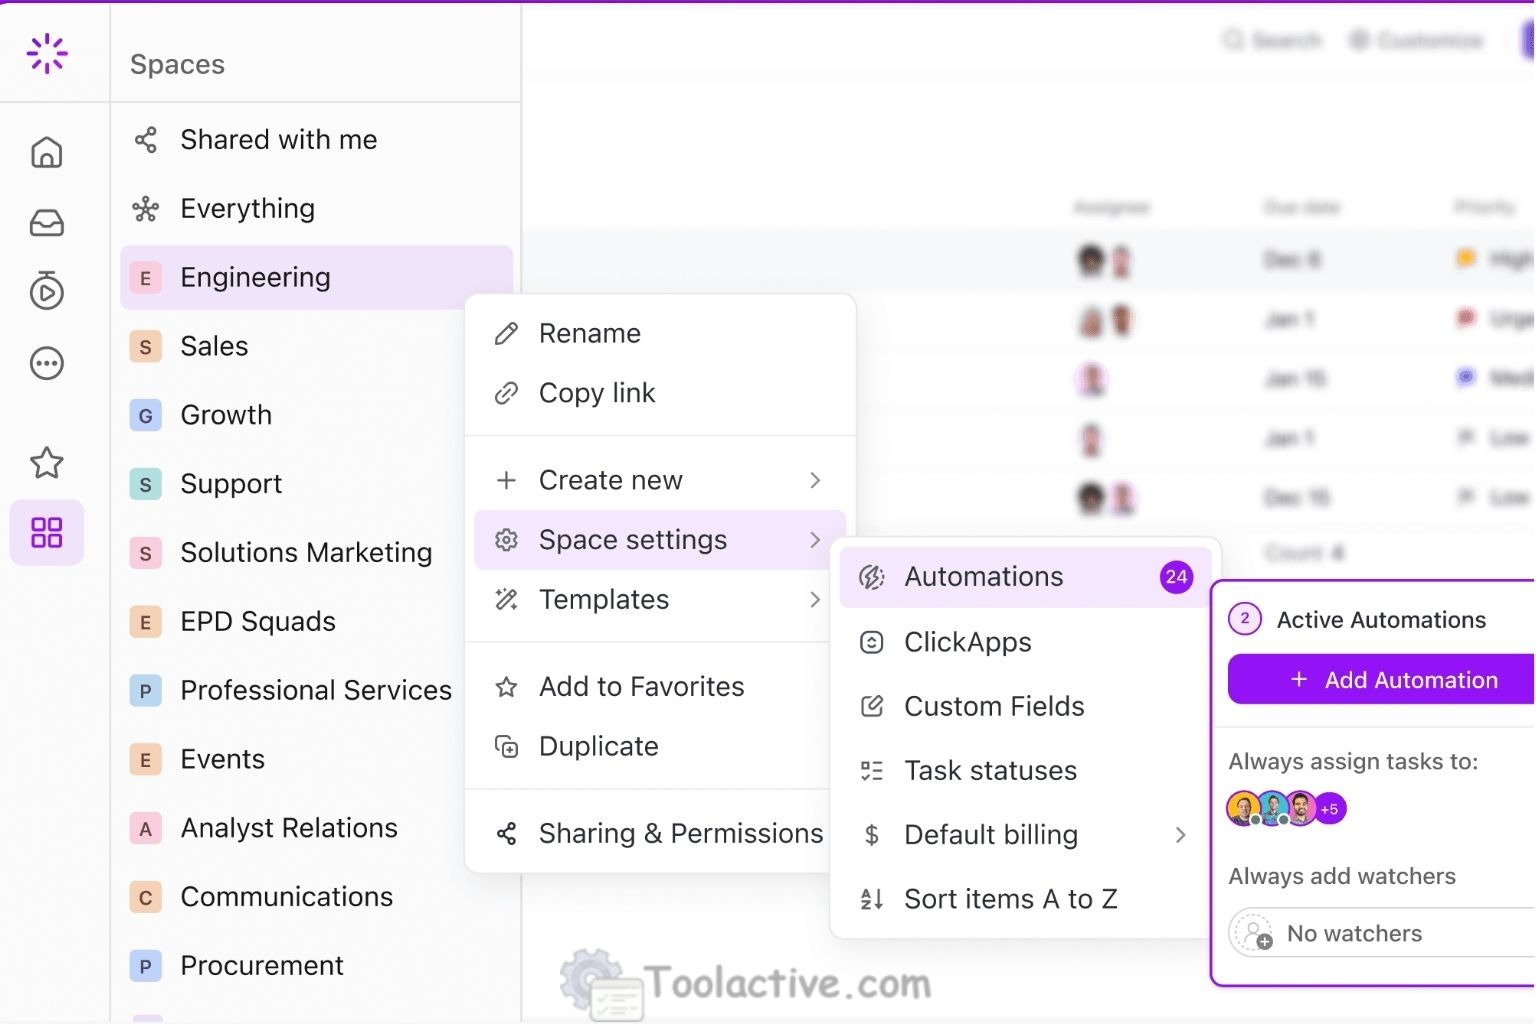Click the Automations lightning icon
Screen dimensions: 1536x1024
coord(872,576)
